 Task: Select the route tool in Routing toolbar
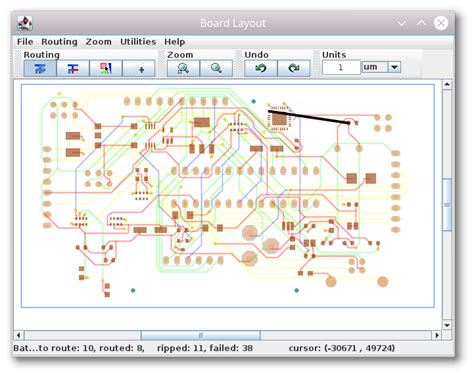click(40, 69)
